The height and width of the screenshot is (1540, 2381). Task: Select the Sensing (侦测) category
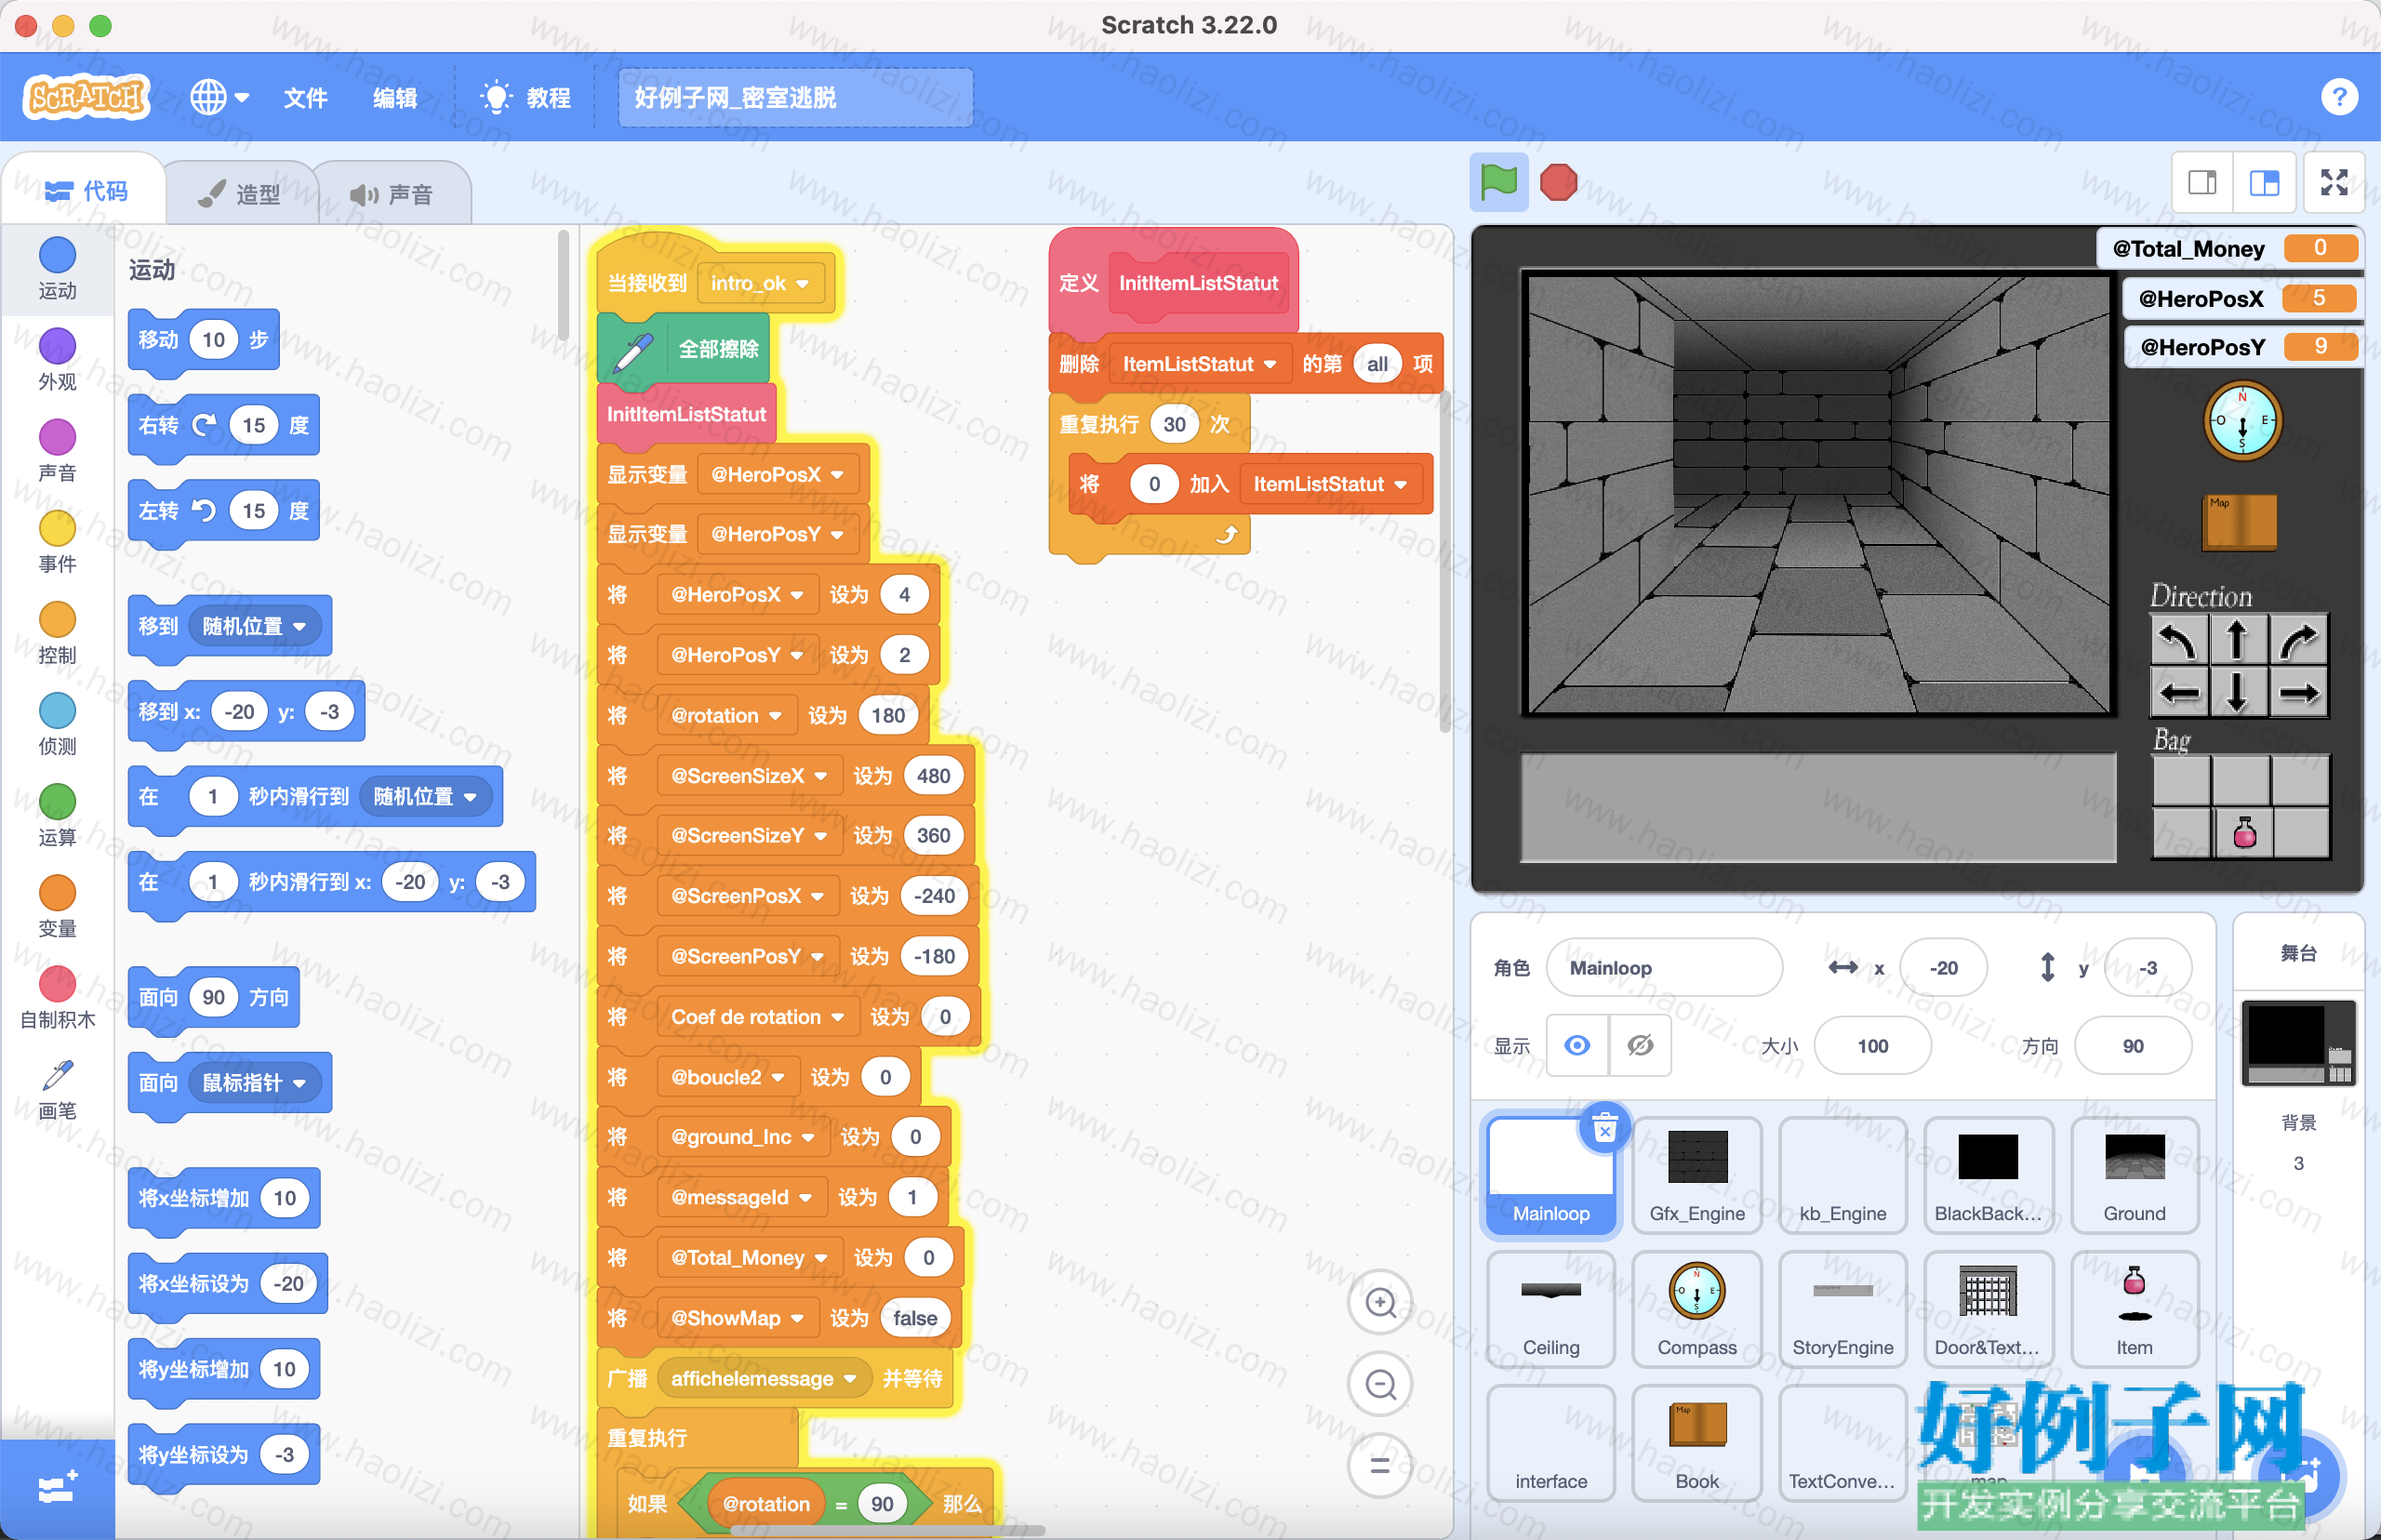(57, 724)
